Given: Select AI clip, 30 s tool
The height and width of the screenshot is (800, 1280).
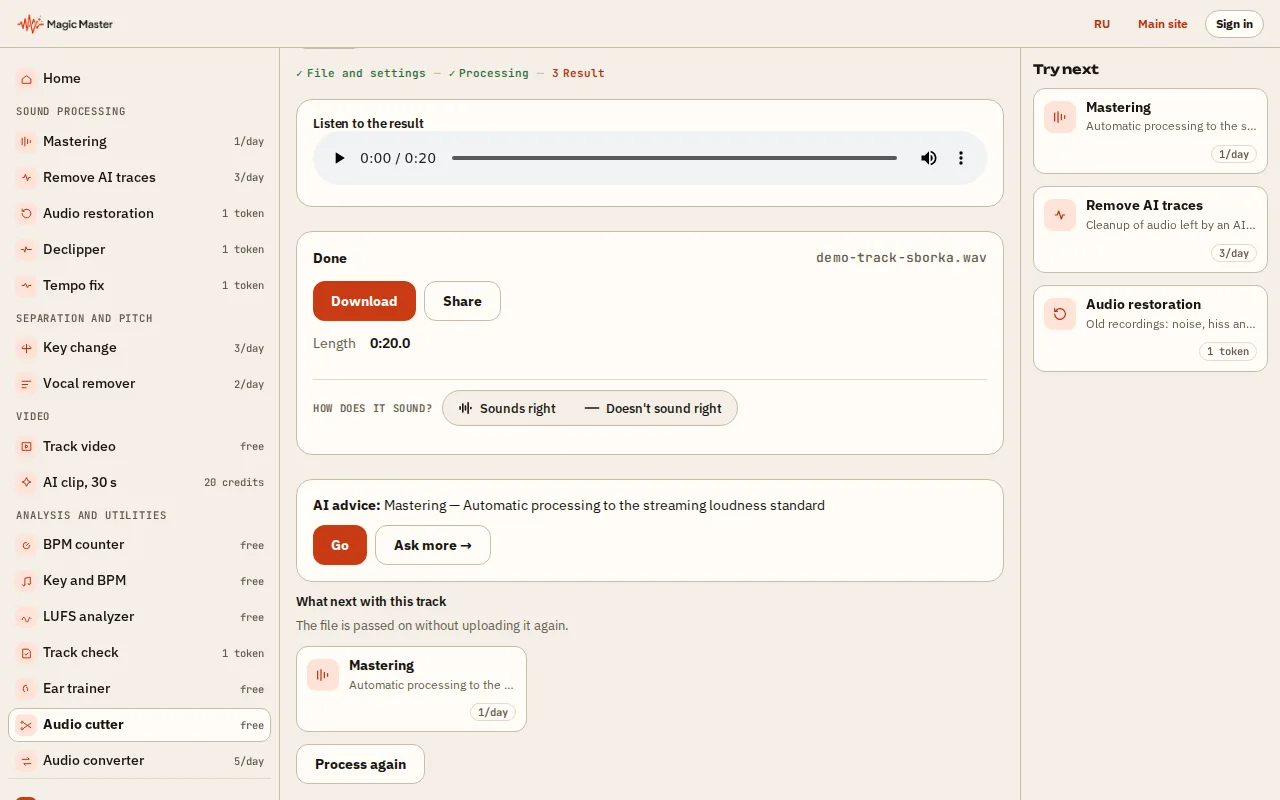Looking at the screenshot, I should pyautogui.click(x=139, y=482).
